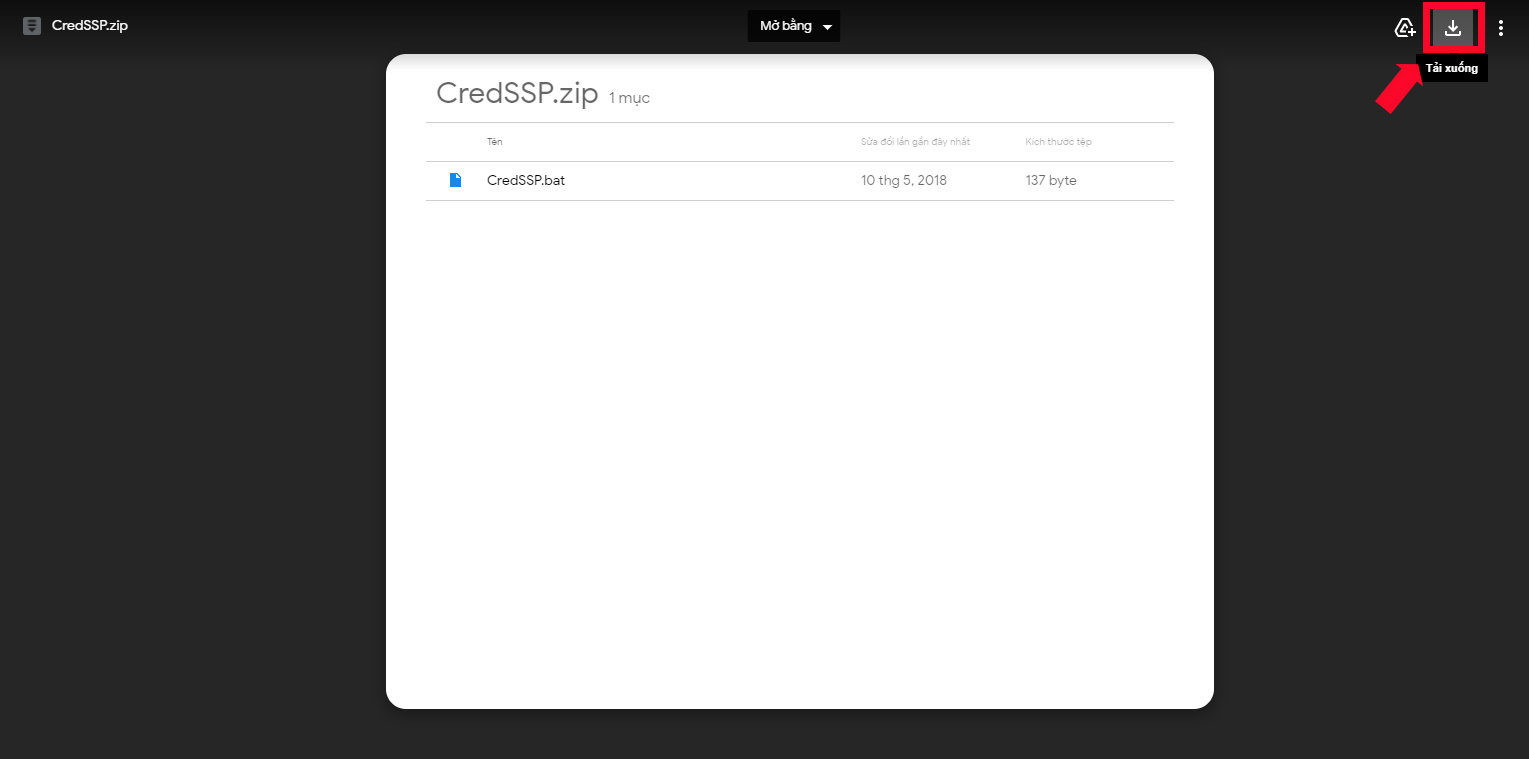This screenshot has height=759, width=1529.
Task: Click the date "10 thg 5, 2018"
Action: click(x=904, y=181)
